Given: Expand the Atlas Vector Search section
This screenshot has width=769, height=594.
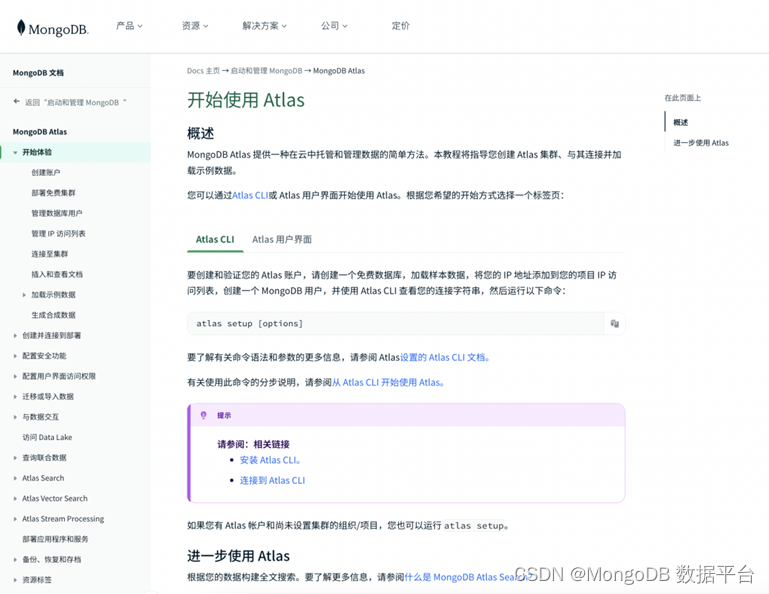Looking at the screenshot, I should 15,498.
